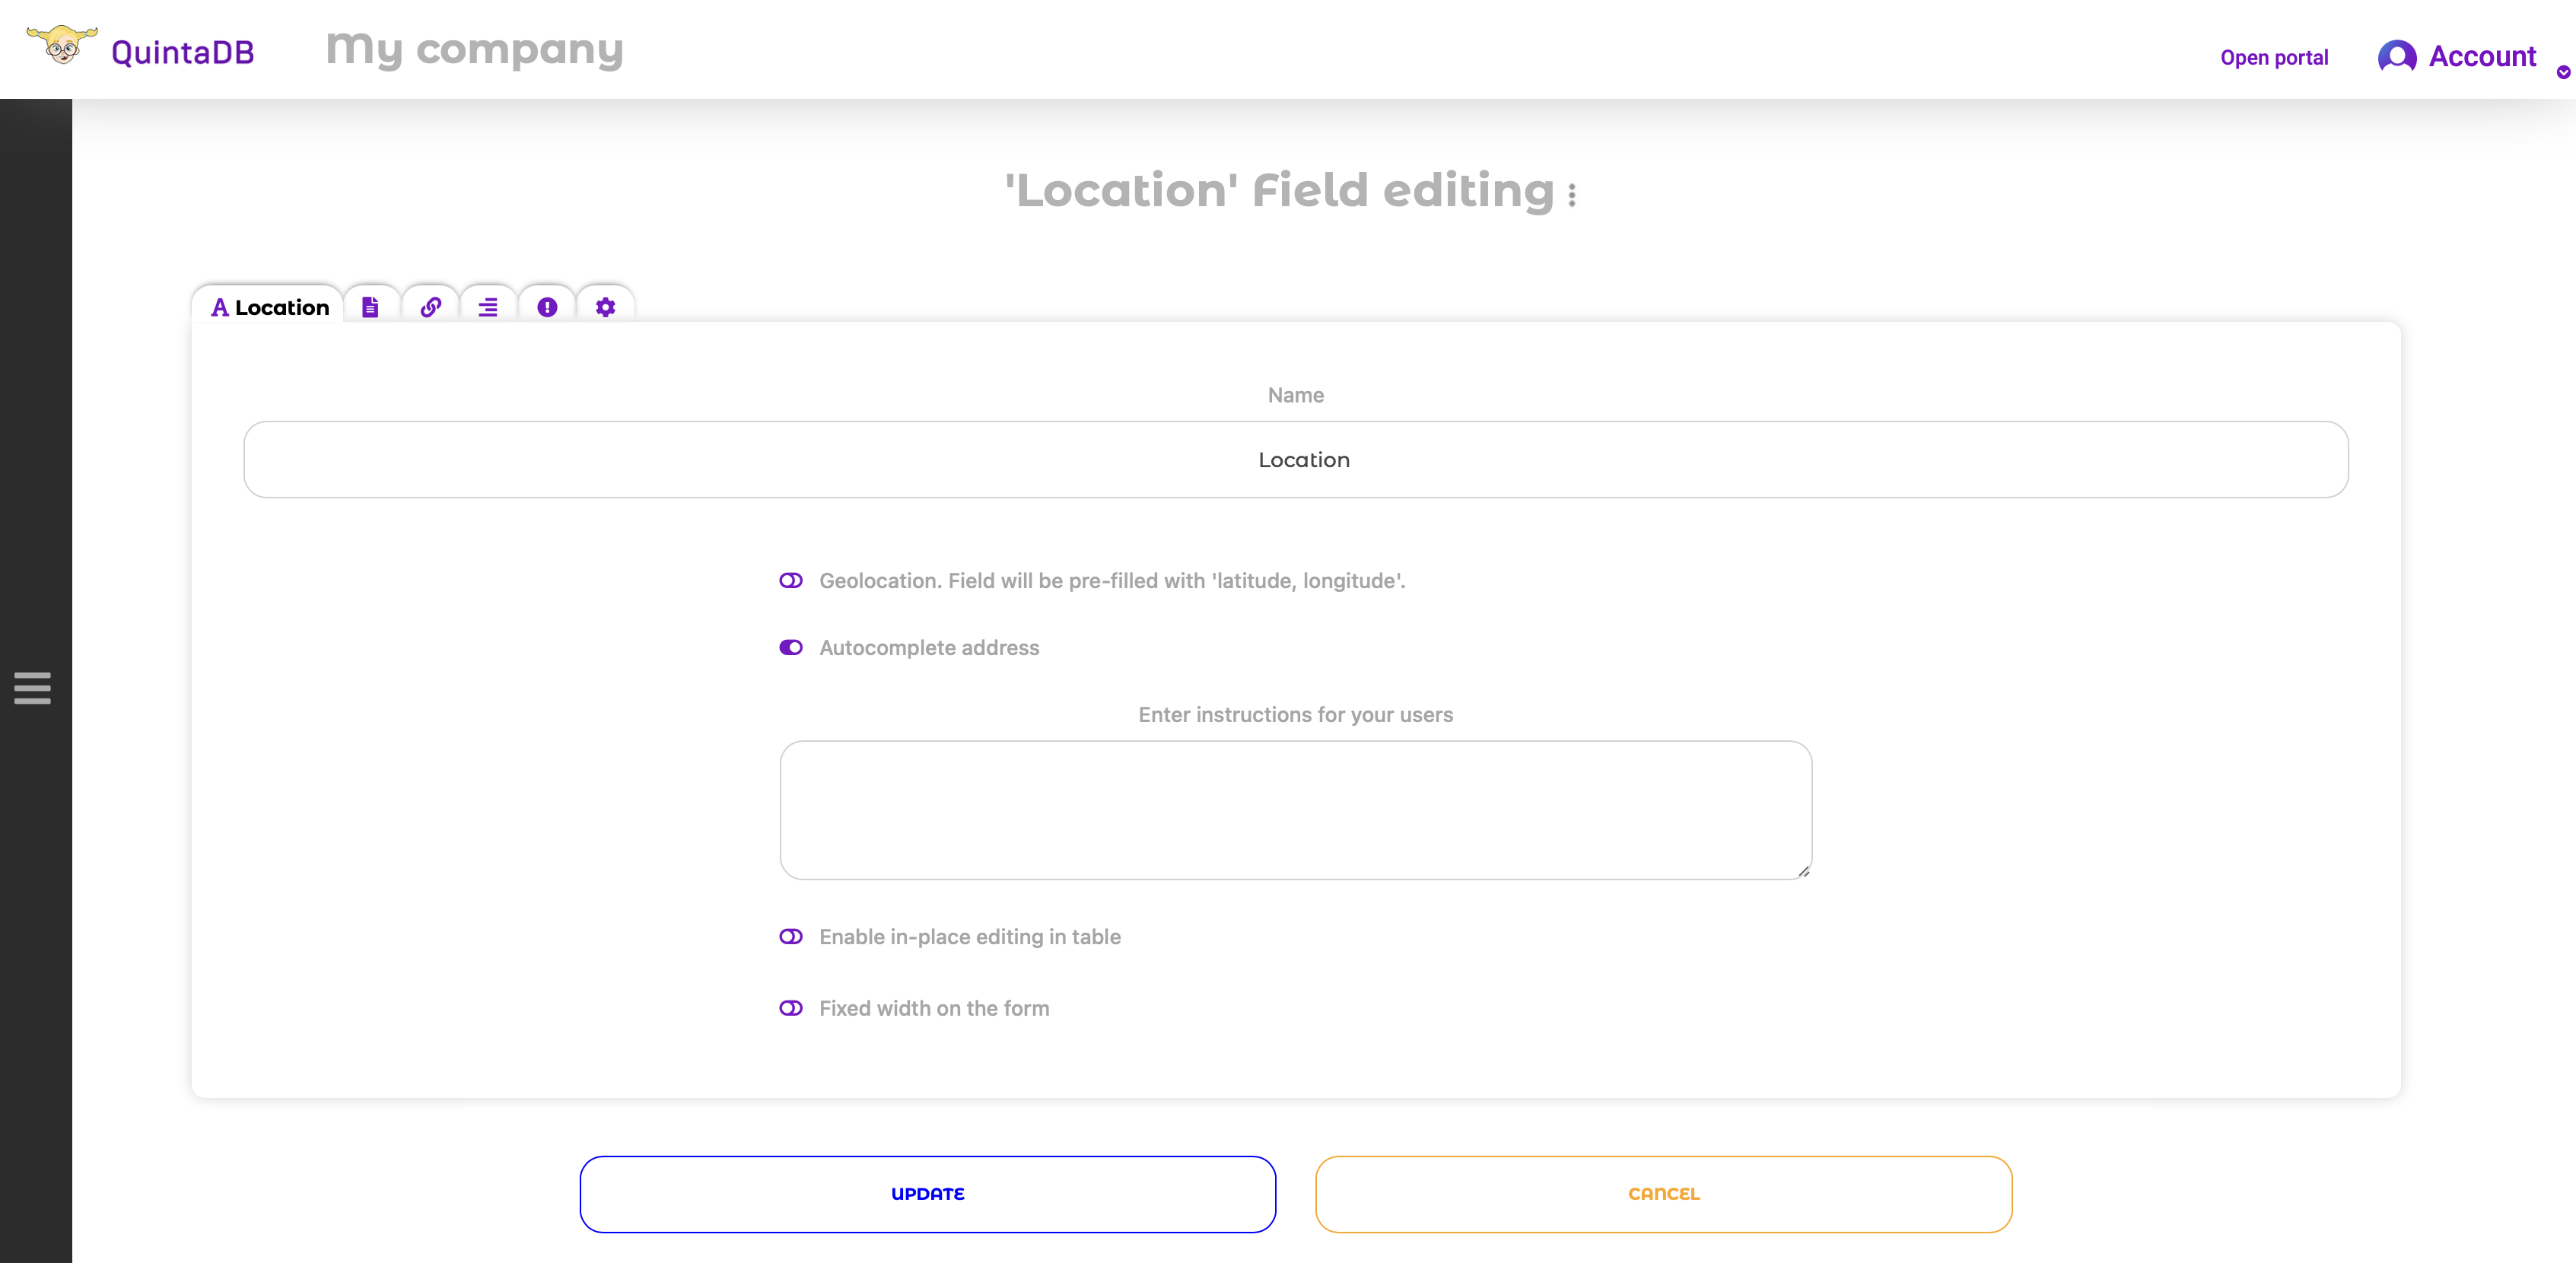Enable the Geolocation toggle
This screenshot has width=2576, height=1263.
coord(791,580)
